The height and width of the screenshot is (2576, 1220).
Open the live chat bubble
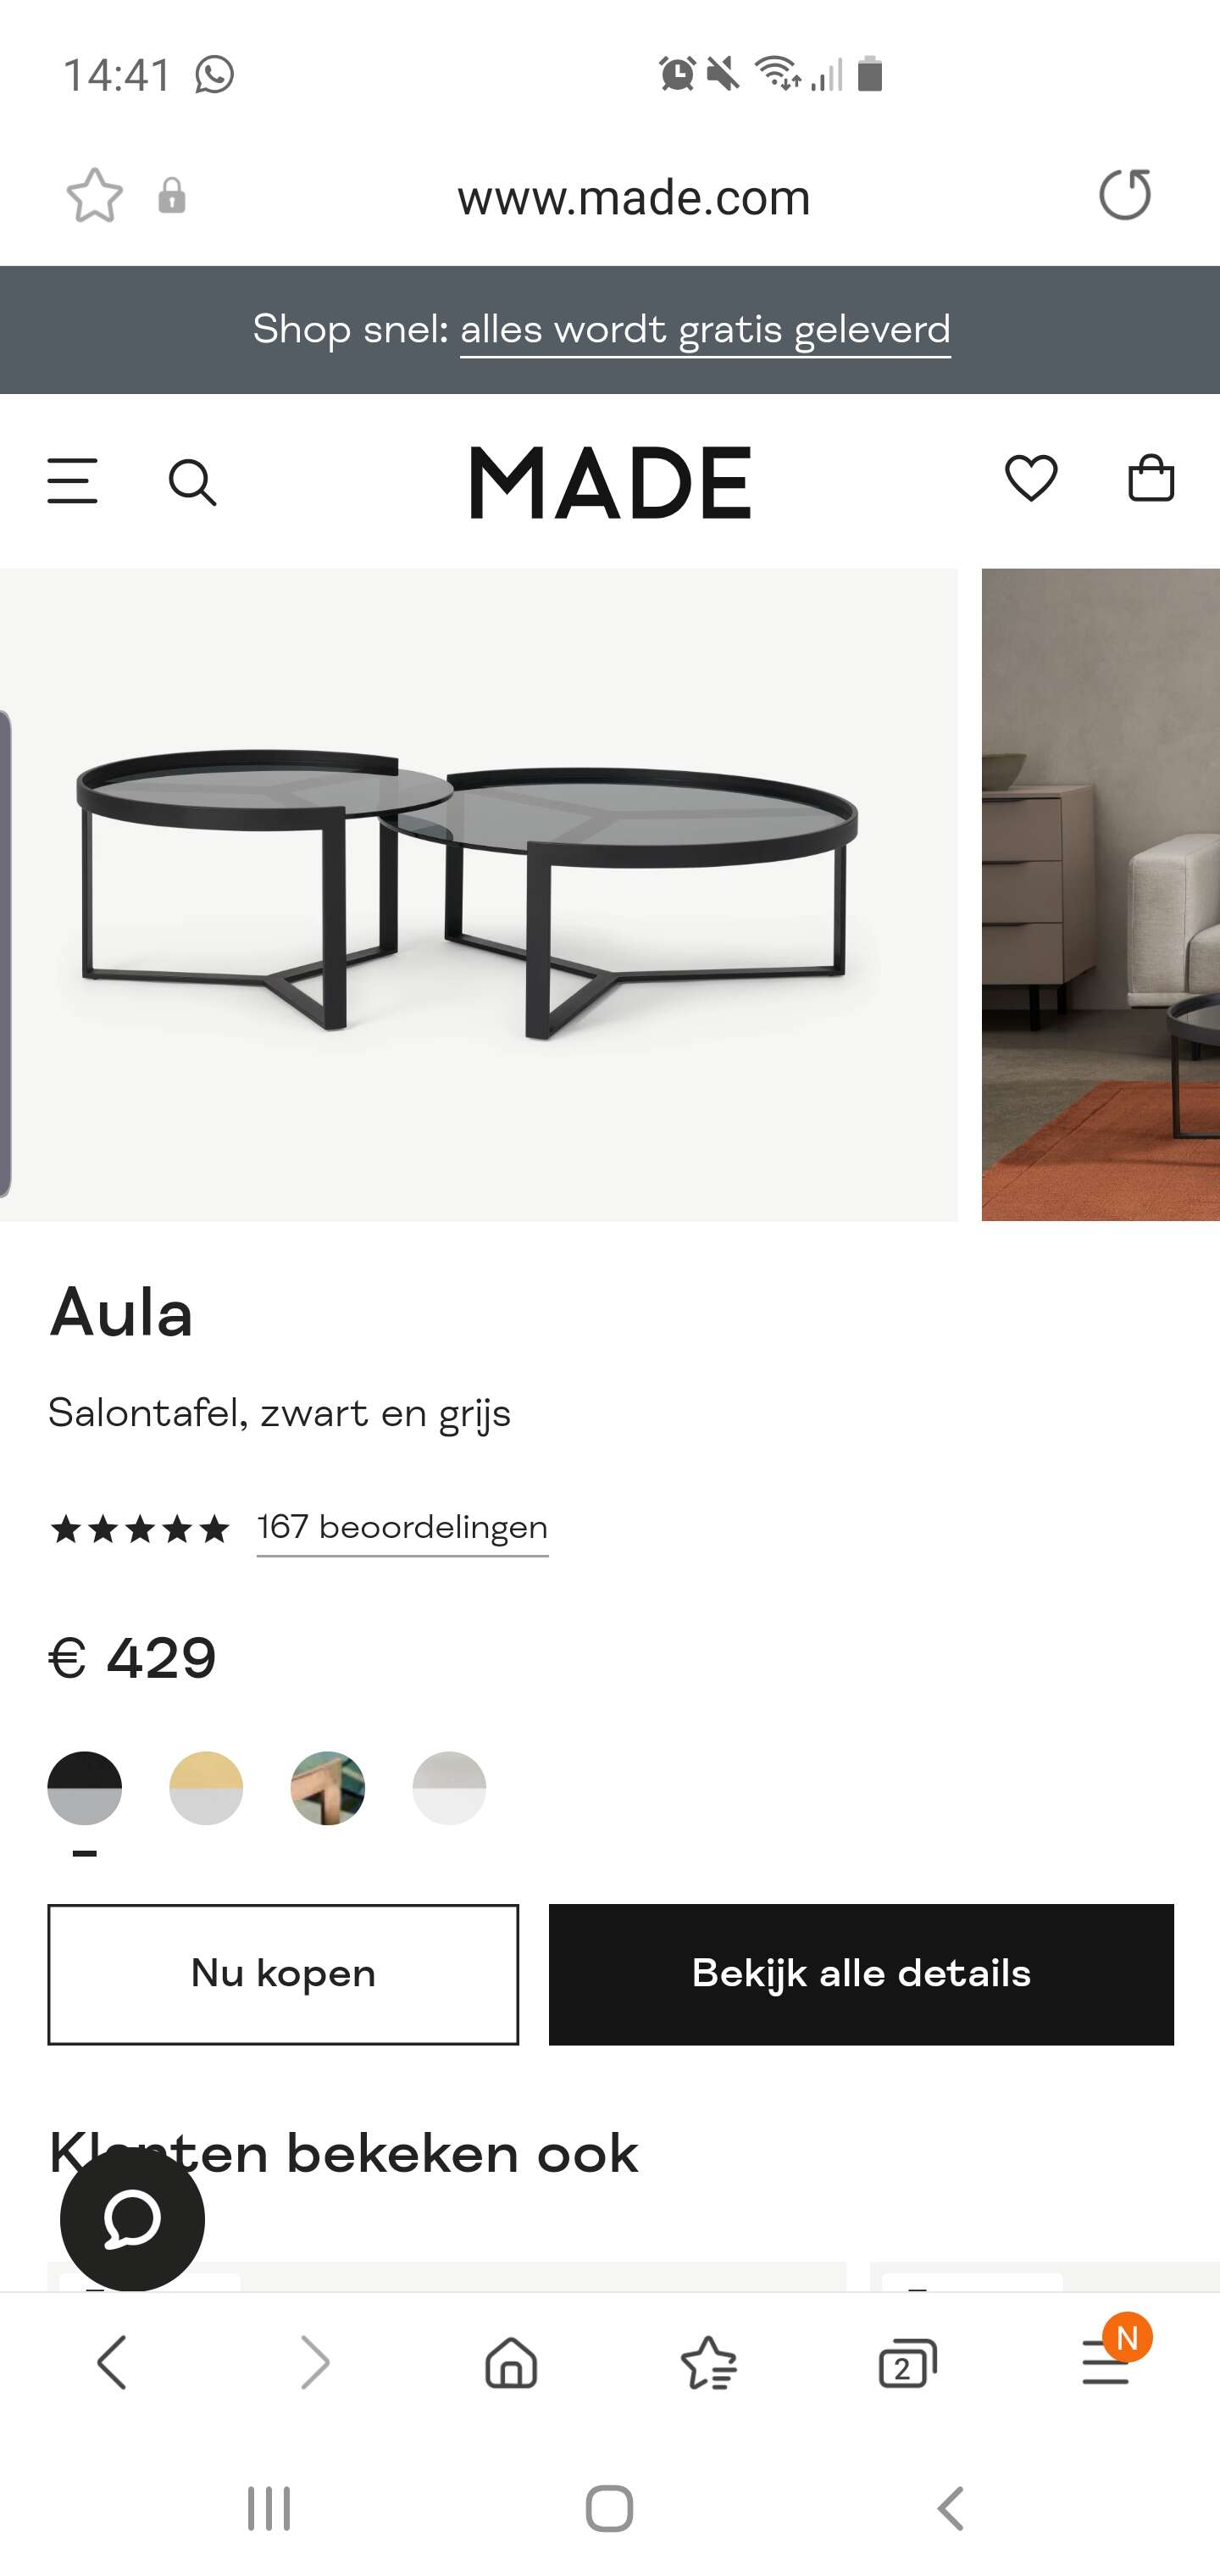132,2219
